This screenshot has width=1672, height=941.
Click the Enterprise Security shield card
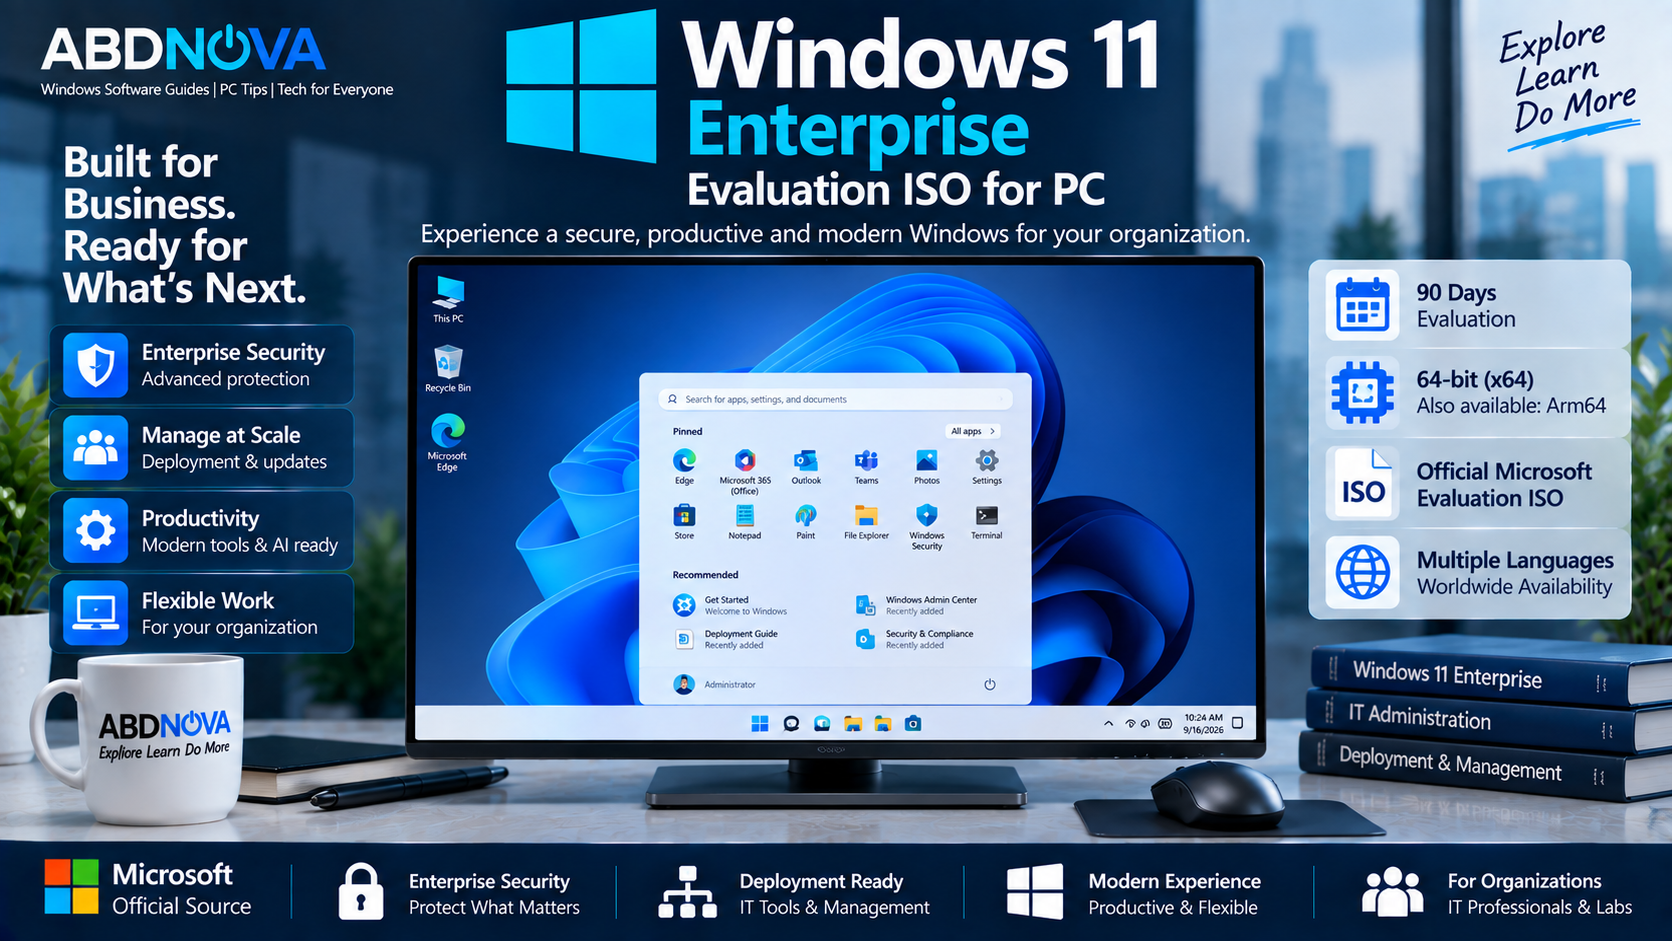202,365
